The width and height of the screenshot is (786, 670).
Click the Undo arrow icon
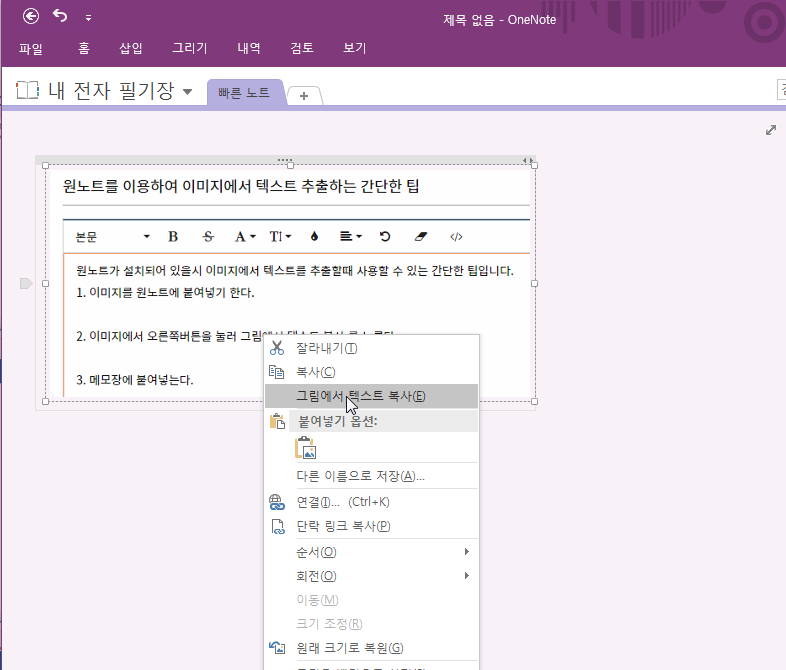[x=61, y=16]
